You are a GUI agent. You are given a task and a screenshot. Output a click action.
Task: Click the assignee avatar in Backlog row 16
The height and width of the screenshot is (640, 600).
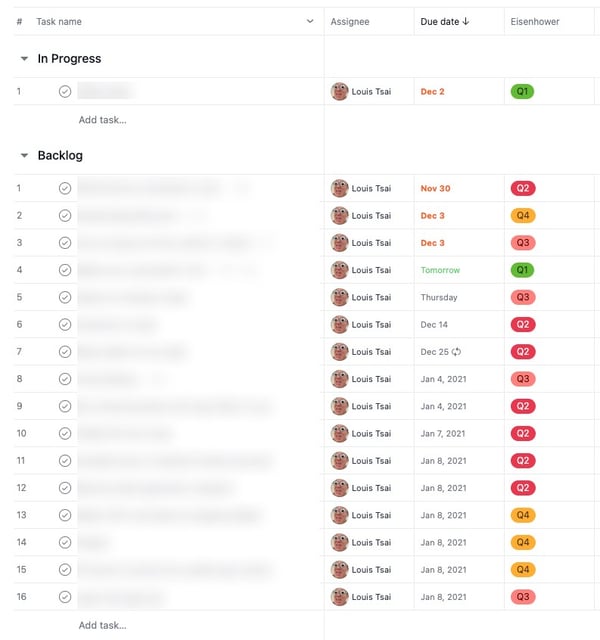(x=340, y=597)
